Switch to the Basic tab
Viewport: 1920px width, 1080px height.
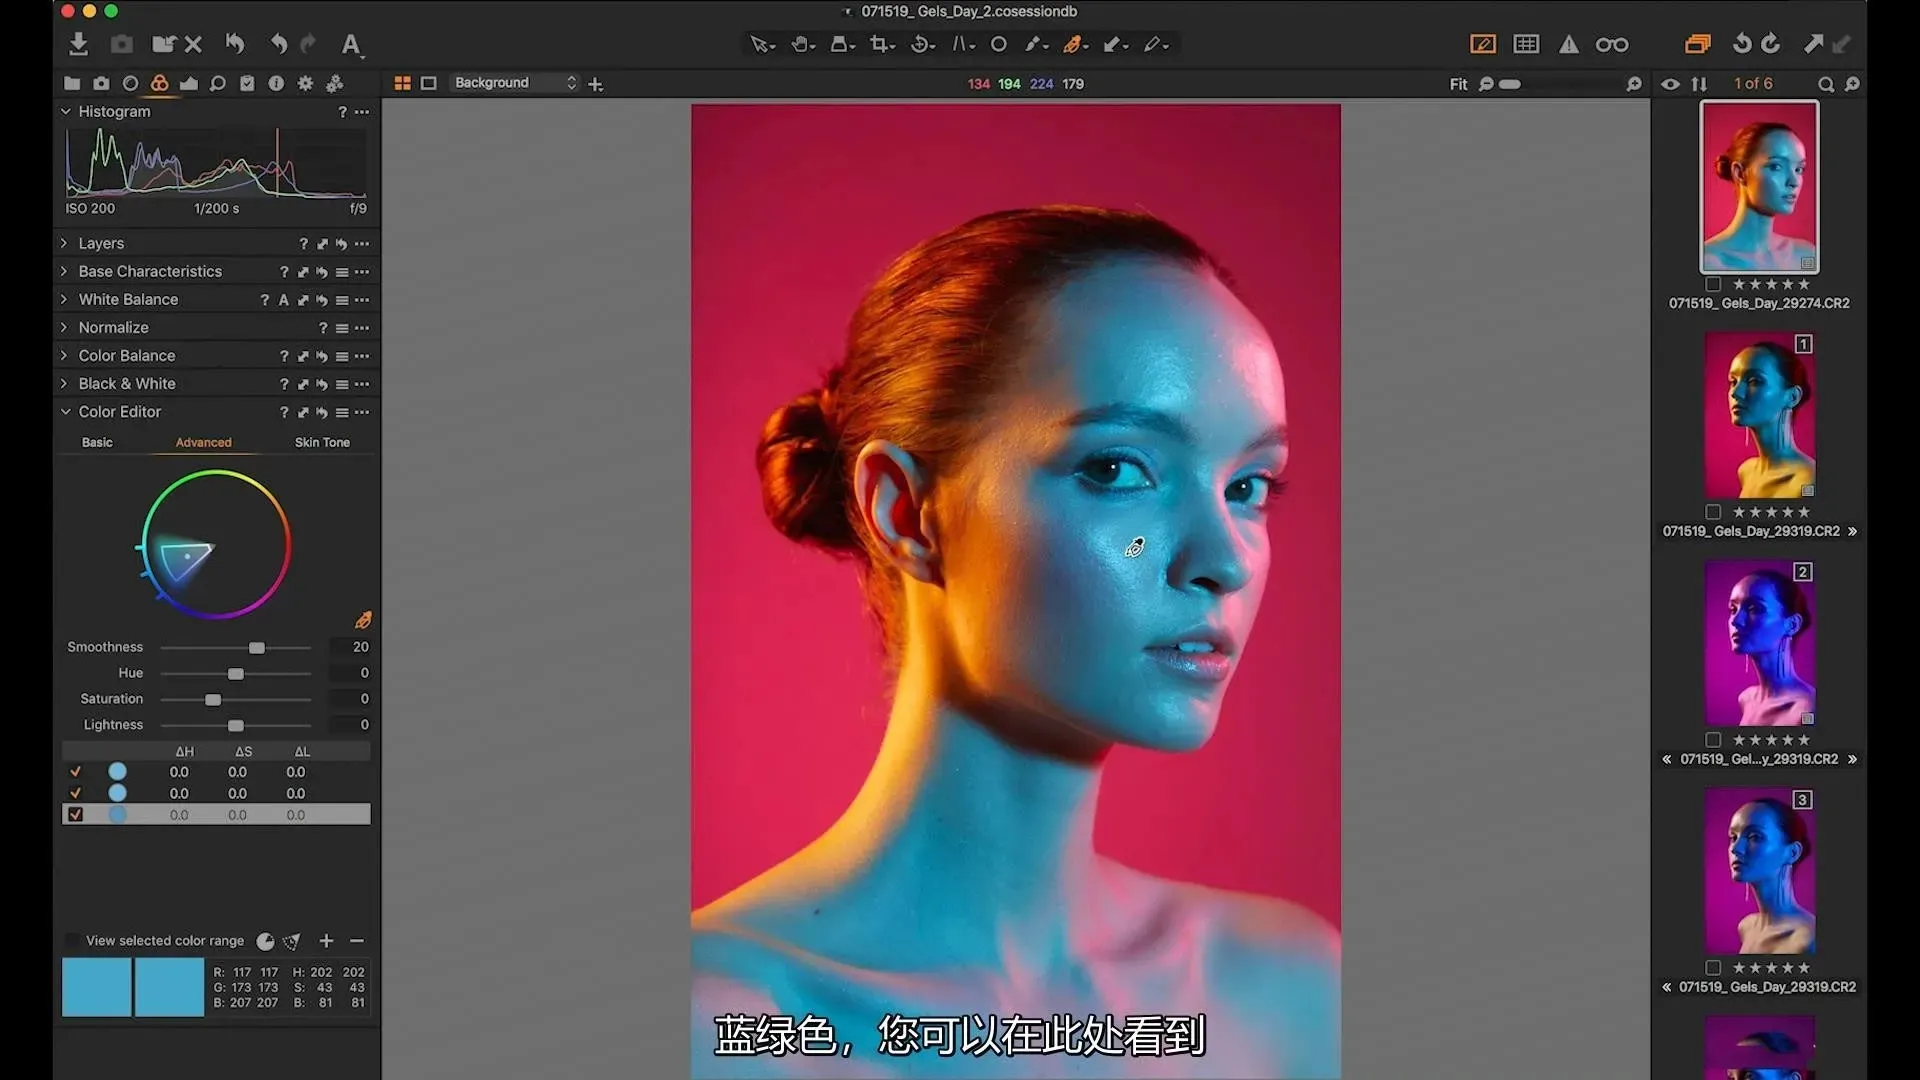point(97,442)
